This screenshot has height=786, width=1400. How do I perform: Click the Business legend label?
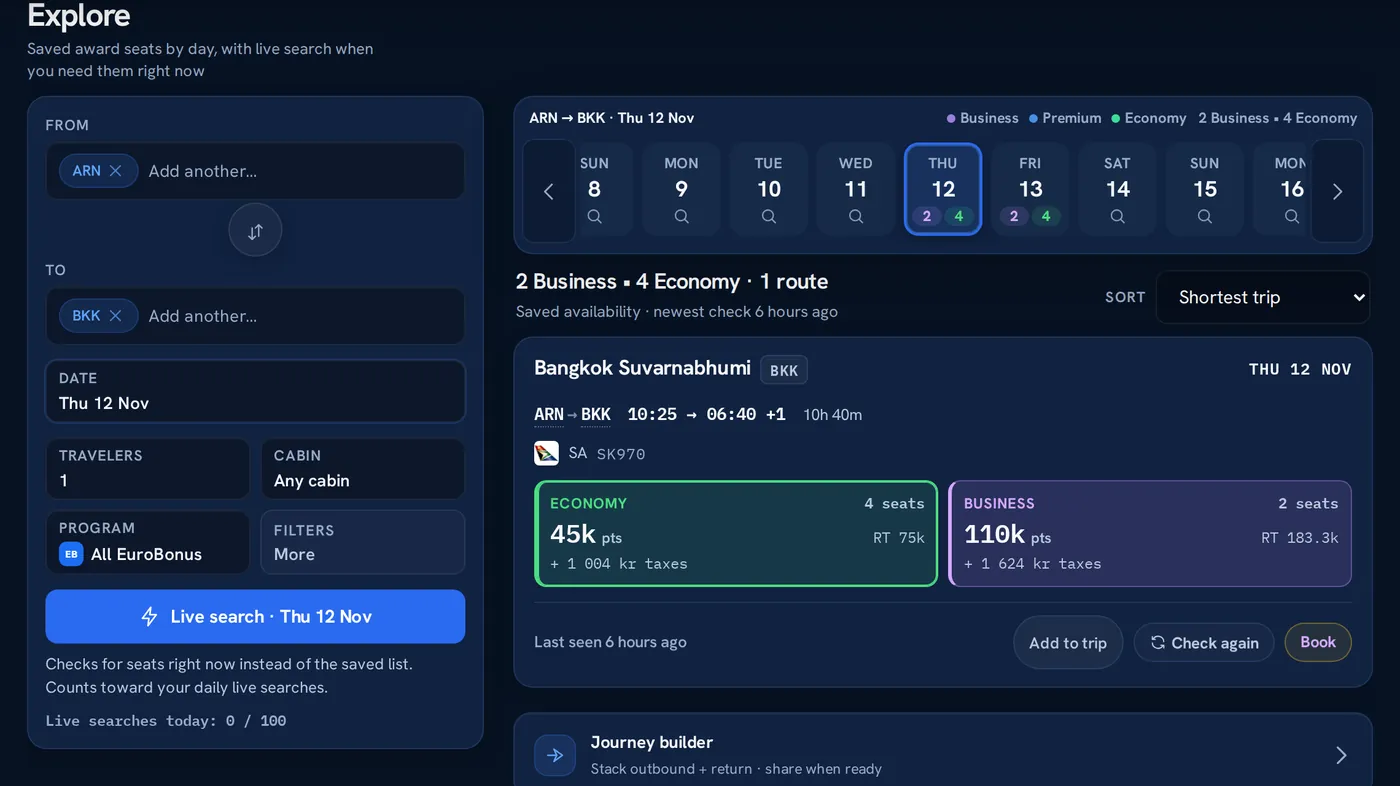click(x=989, y=118)
